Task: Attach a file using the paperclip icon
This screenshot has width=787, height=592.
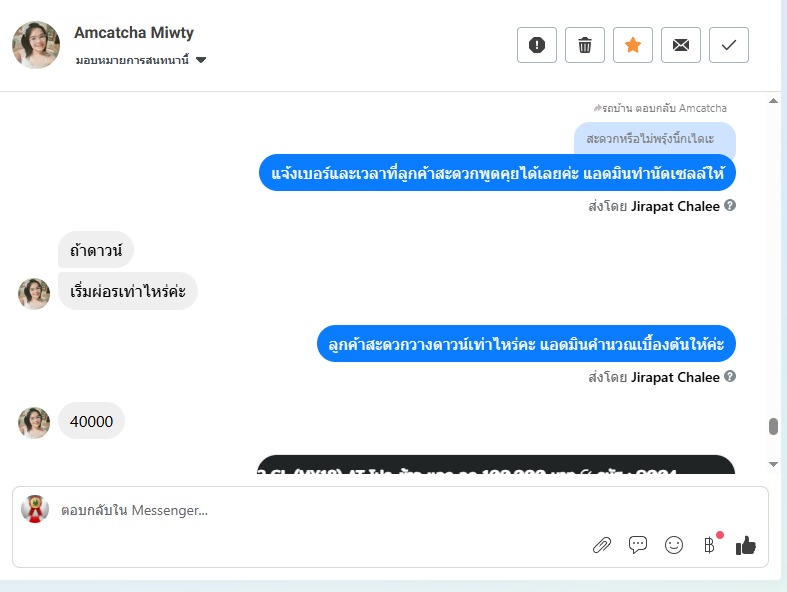Action: click(x=602, y=545)
